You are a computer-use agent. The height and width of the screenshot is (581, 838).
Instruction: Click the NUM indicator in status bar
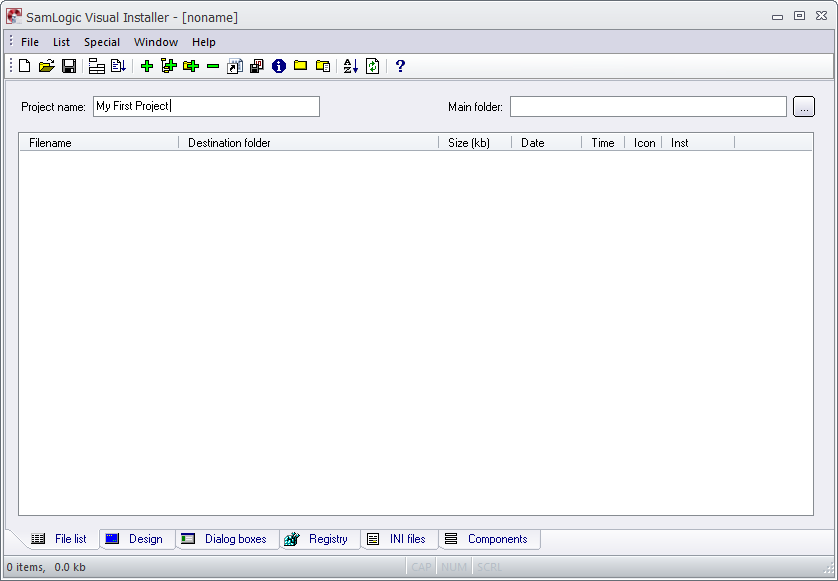click(454, 567)
